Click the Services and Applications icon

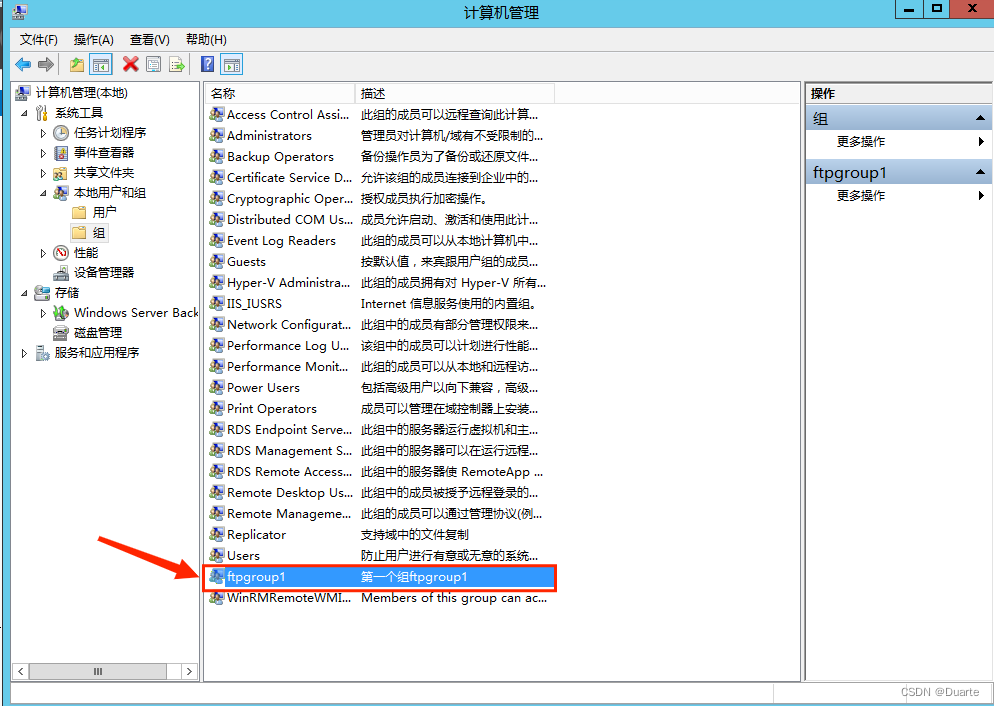pos(42,353)
